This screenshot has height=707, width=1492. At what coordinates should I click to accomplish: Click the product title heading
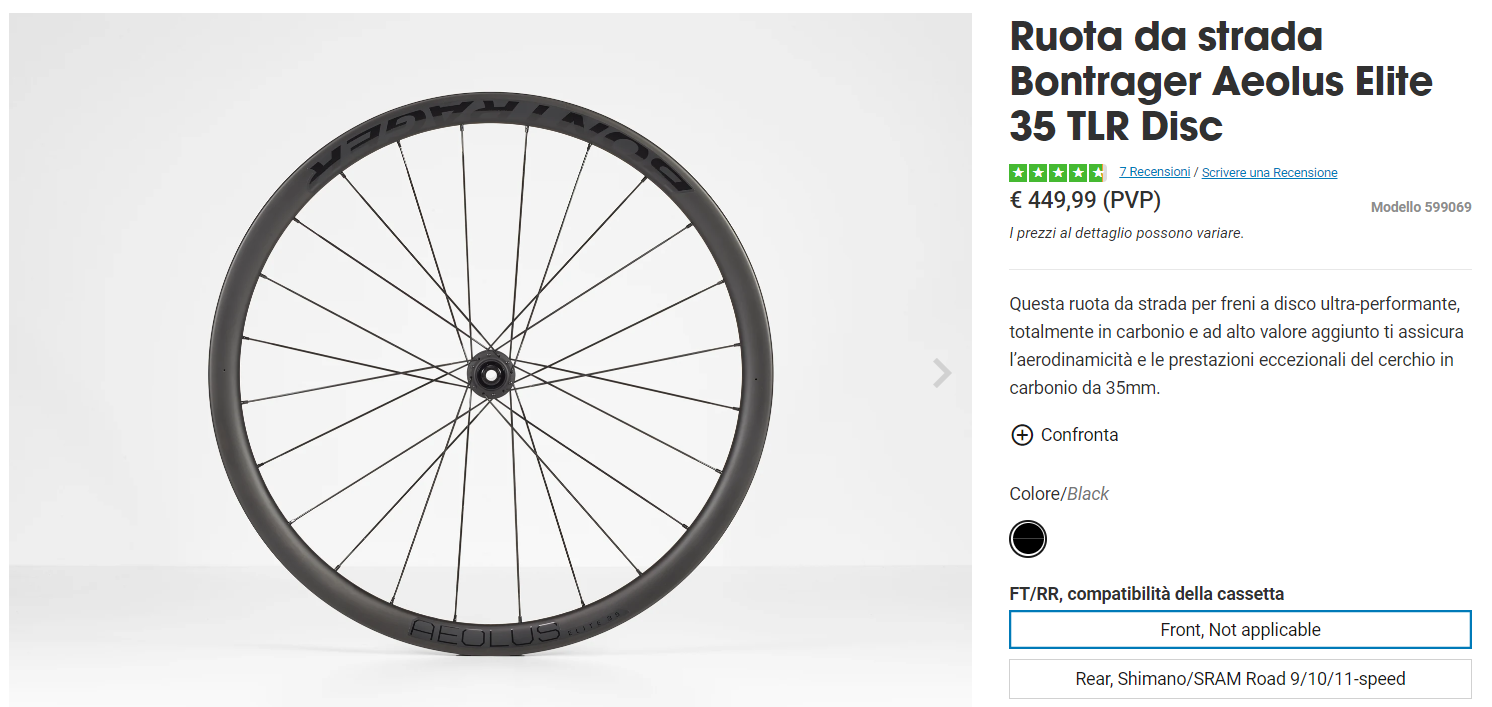click(1220, 81)
